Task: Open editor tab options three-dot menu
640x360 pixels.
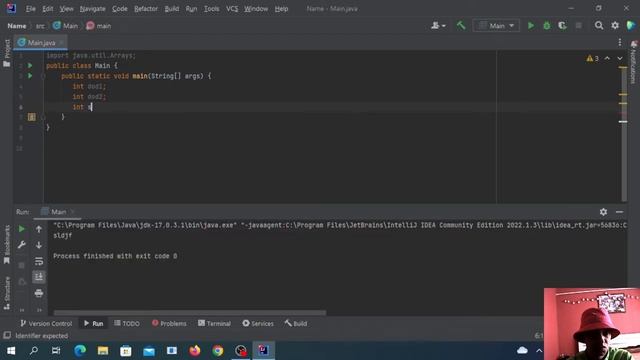Action: 620,42
